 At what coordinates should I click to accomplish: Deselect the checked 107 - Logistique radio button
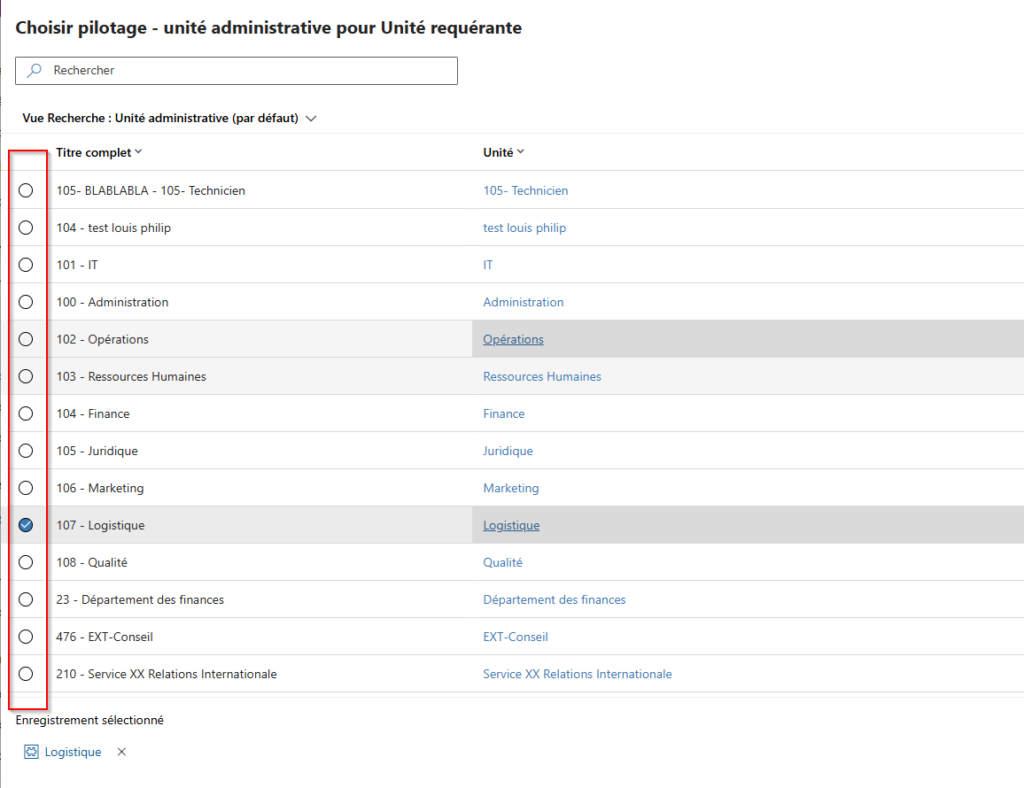click(x=26, y=525)
